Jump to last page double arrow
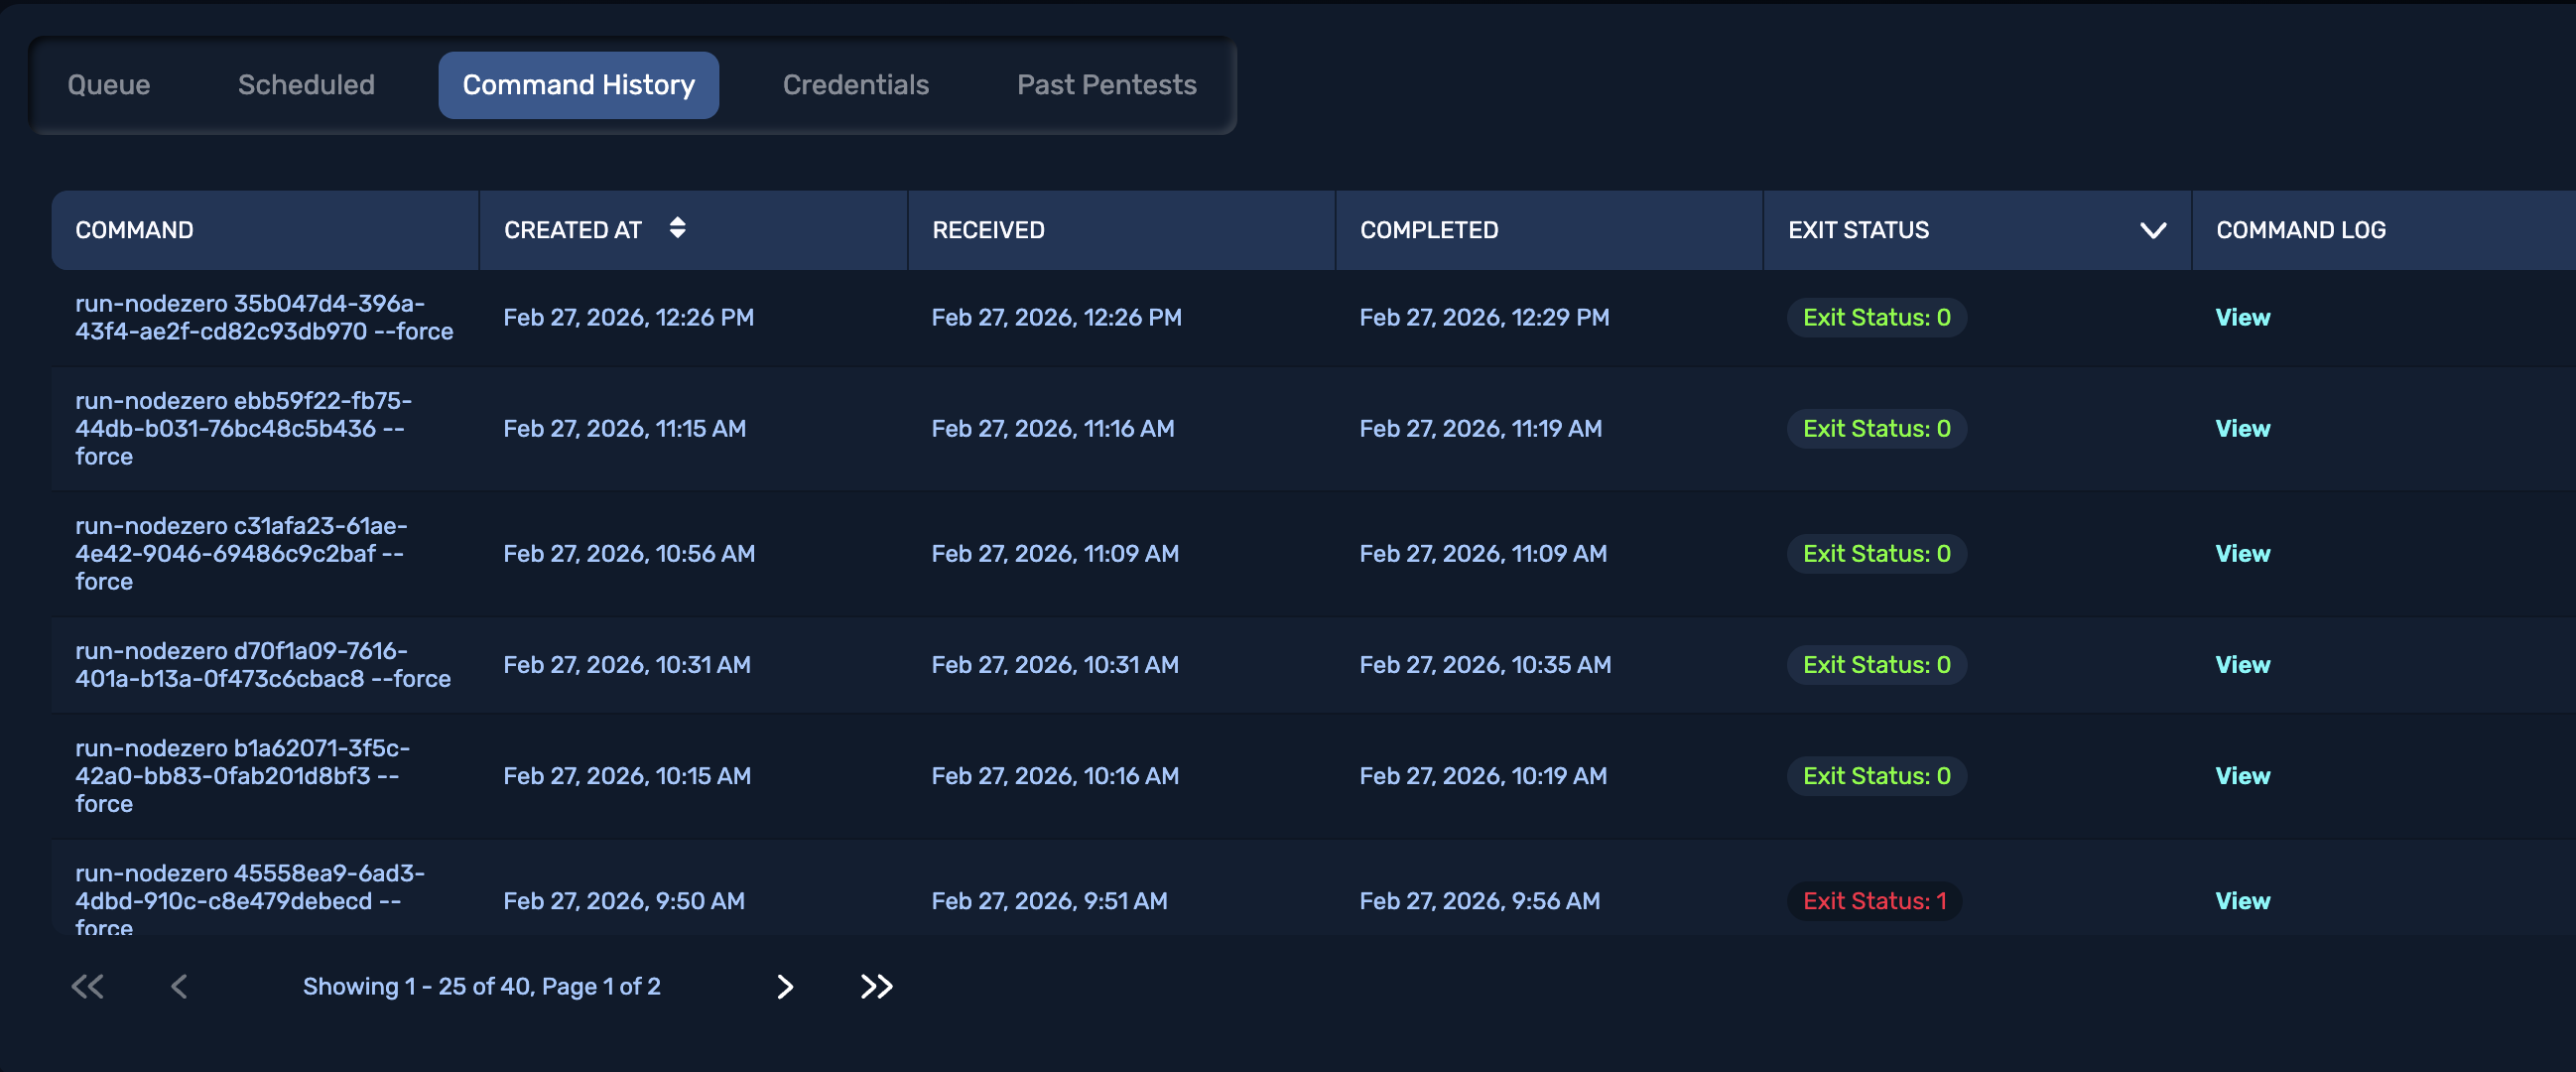 click(x=876, y=987)
